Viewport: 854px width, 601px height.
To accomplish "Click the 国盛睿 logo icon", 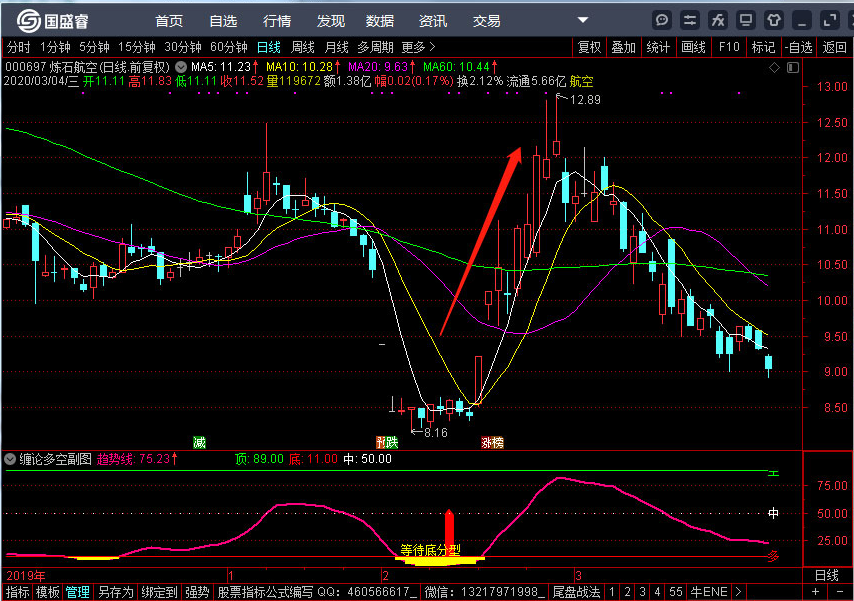I will [x=28, y=21].
